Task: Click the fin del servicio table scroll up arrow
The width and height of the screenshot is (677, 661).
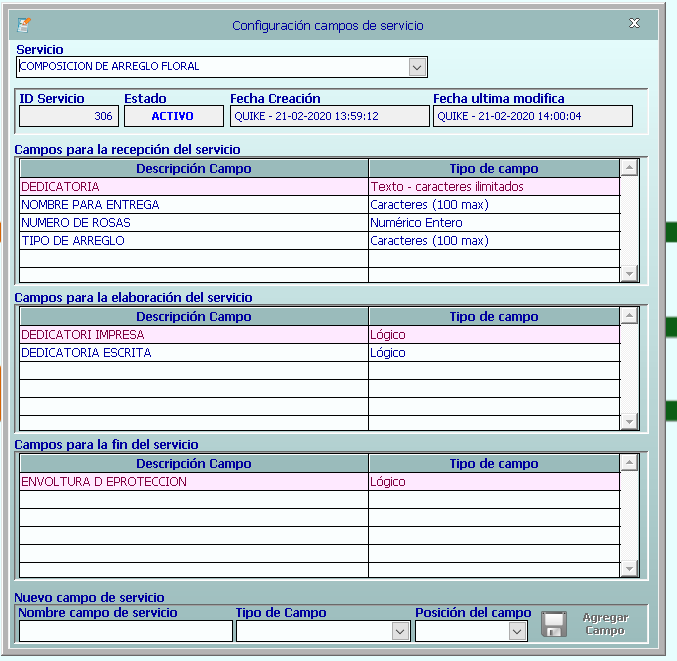Action: click(630, 462)
